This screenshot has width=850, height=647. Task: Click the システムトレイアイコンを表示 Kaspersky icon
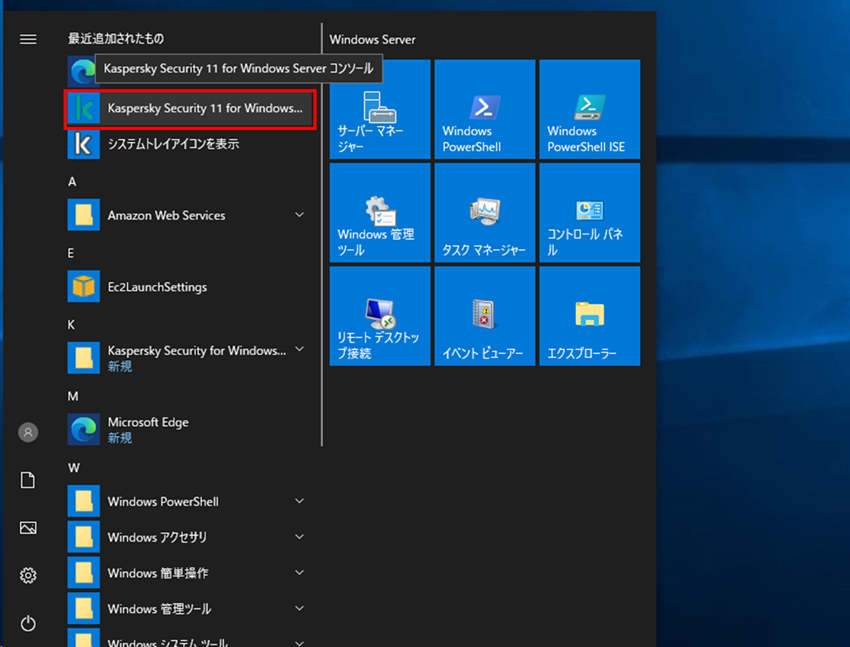[x=83, y=144]
